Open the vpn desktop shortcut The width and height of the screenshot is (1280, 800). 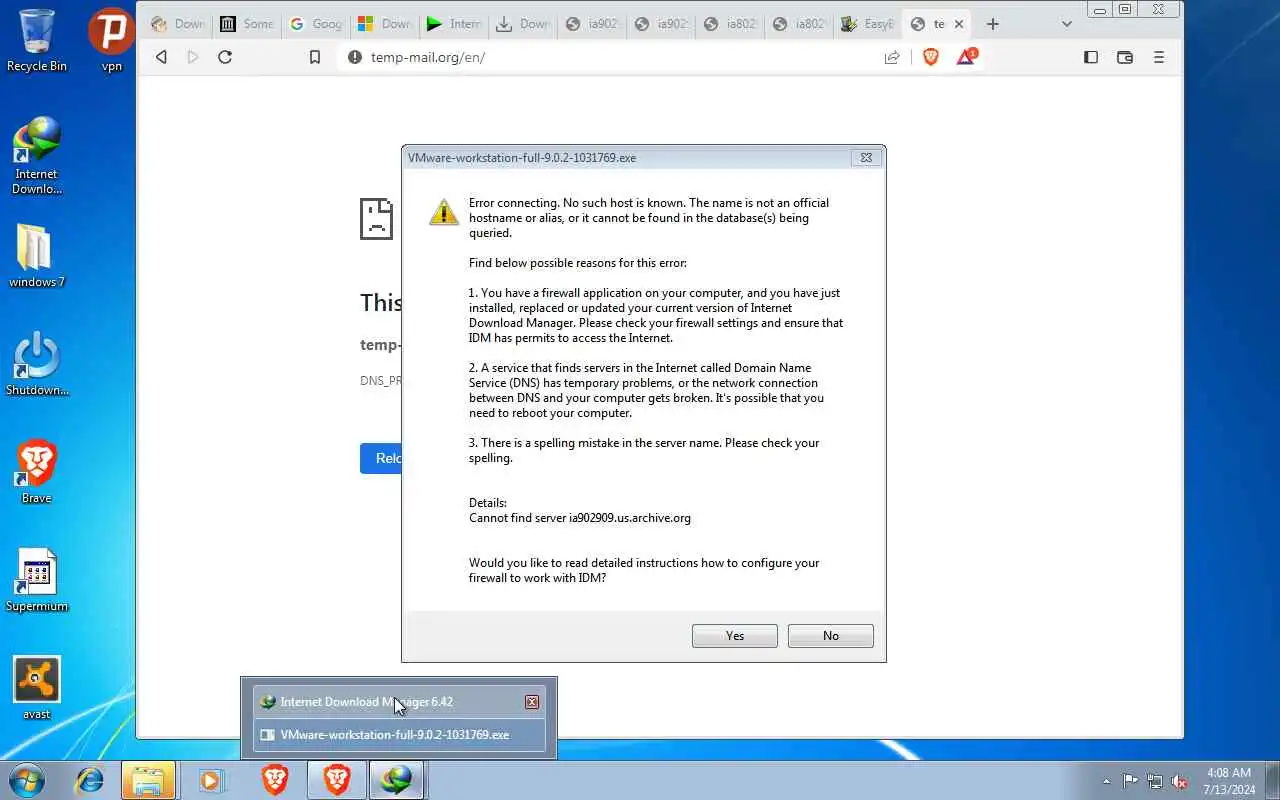tap(111, 41)
